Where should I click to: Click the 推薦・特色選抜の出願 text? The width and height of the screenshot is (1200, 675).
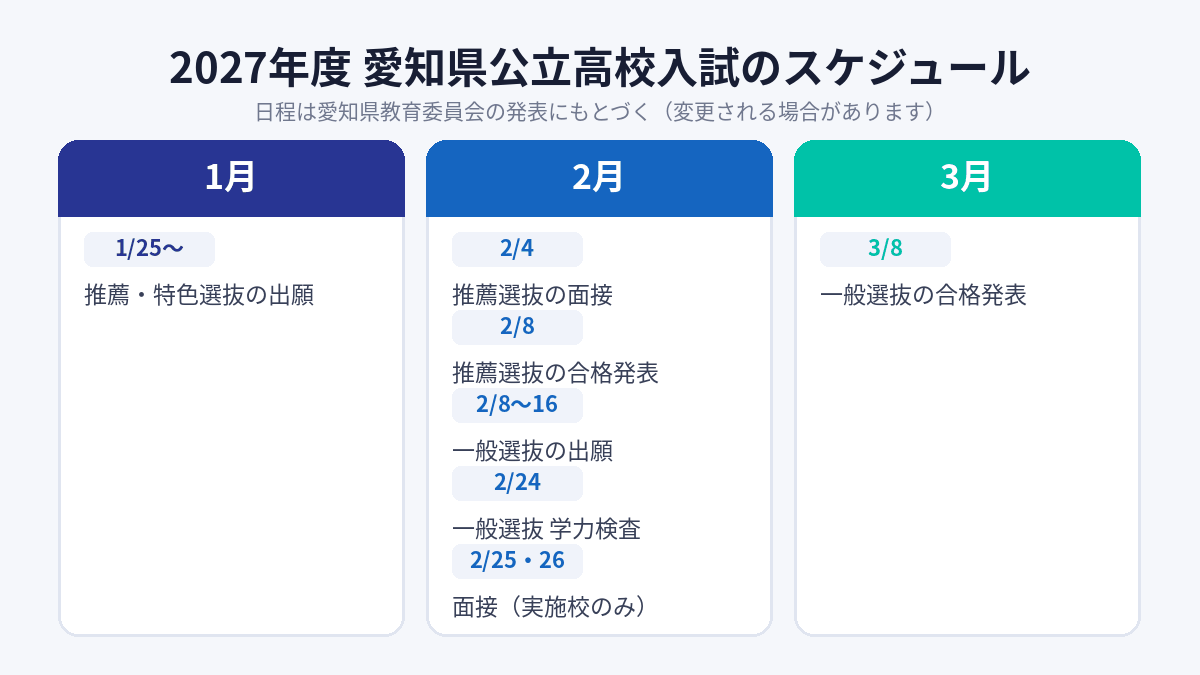[x=199, y=296]
